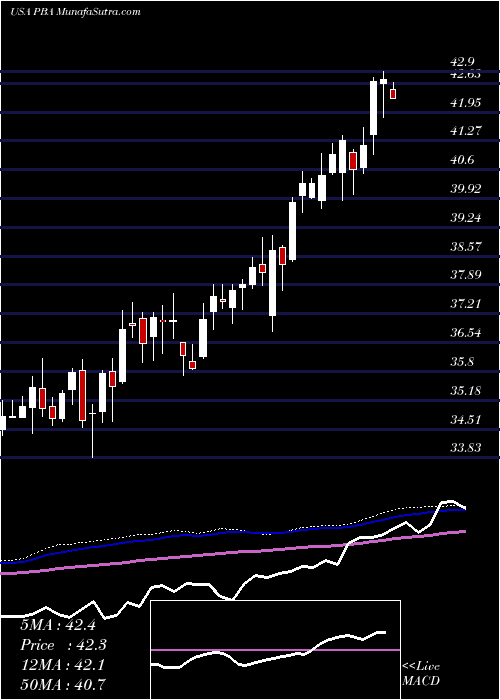Click the 33.83 price level label
500x700 pixels.
pos(466,448)
